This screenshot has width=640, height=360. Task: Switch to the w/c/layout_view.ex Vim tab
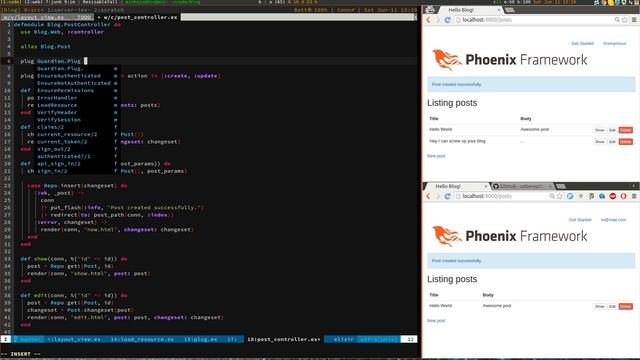47,17
